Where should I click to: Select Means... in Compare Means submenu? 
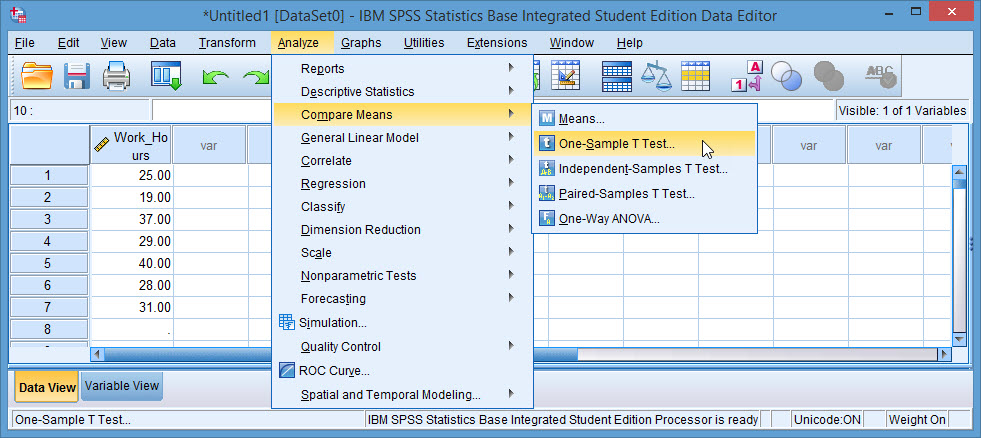644,118
